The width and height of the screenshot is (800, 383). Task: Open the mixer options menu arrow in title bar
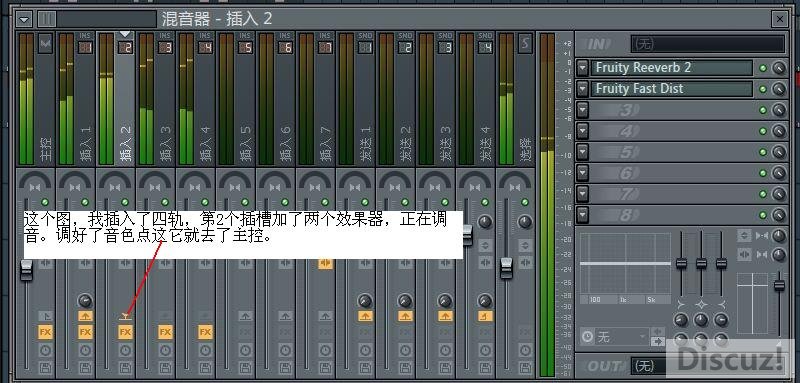point(24,19)
